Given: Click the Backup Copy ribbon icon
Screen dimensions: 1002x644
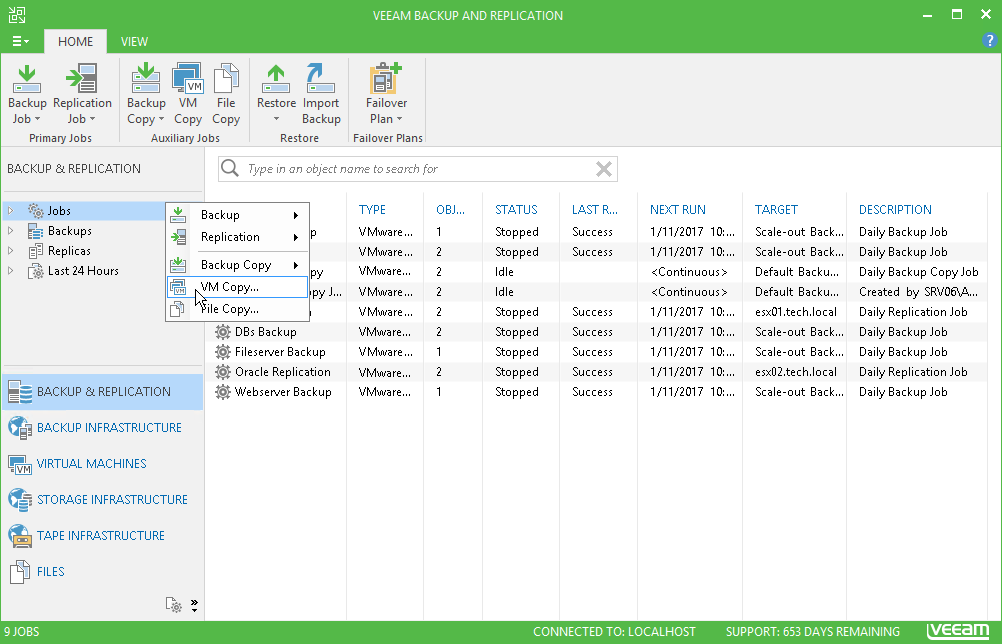Looking at the screenshot, I should (x=146, y=79).
